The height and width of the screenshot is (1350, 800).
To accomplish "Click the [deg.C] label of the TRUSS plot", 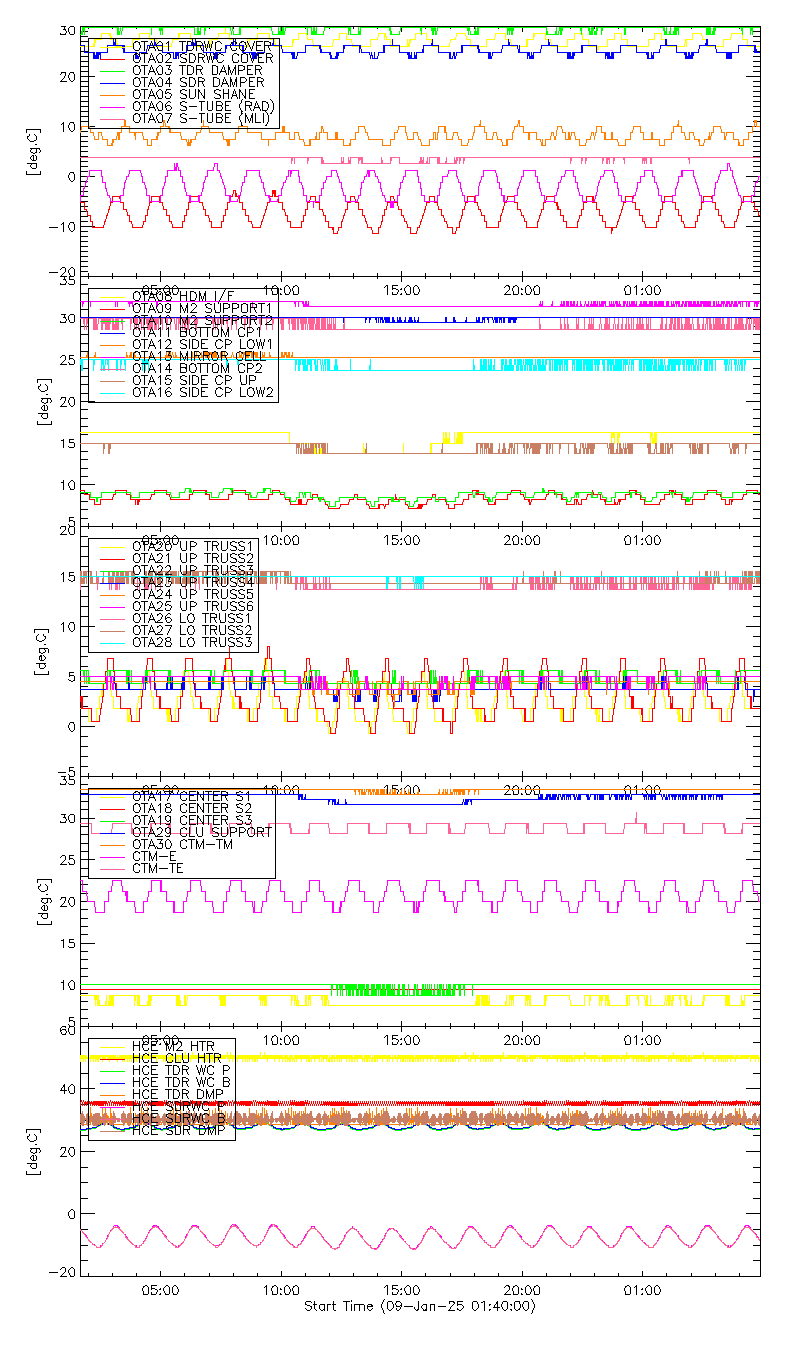I will [42, 650].
